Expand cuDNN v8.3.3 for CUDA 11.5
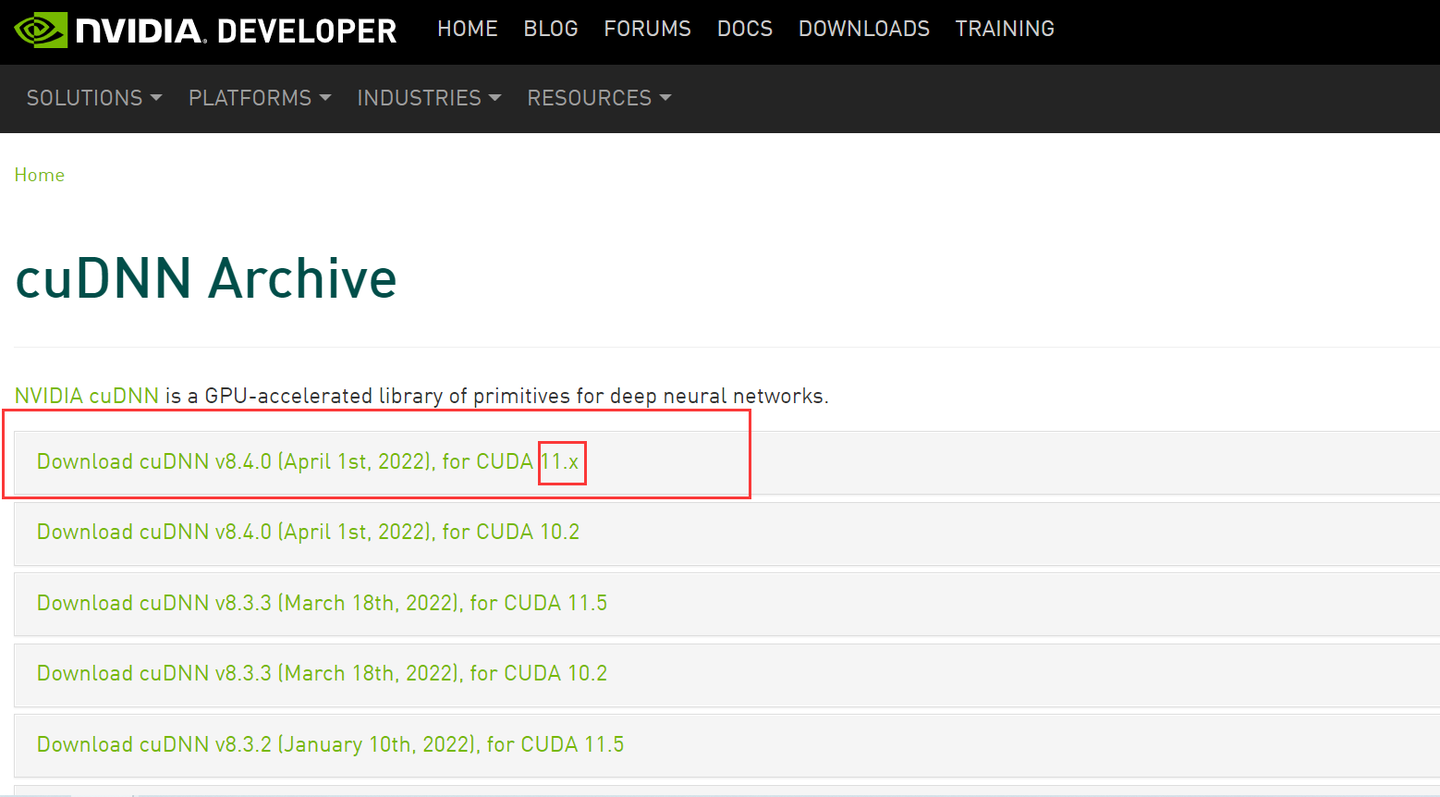Image resolution: width=1440 pixels, height=797 pixels. (x=322, y=603)
